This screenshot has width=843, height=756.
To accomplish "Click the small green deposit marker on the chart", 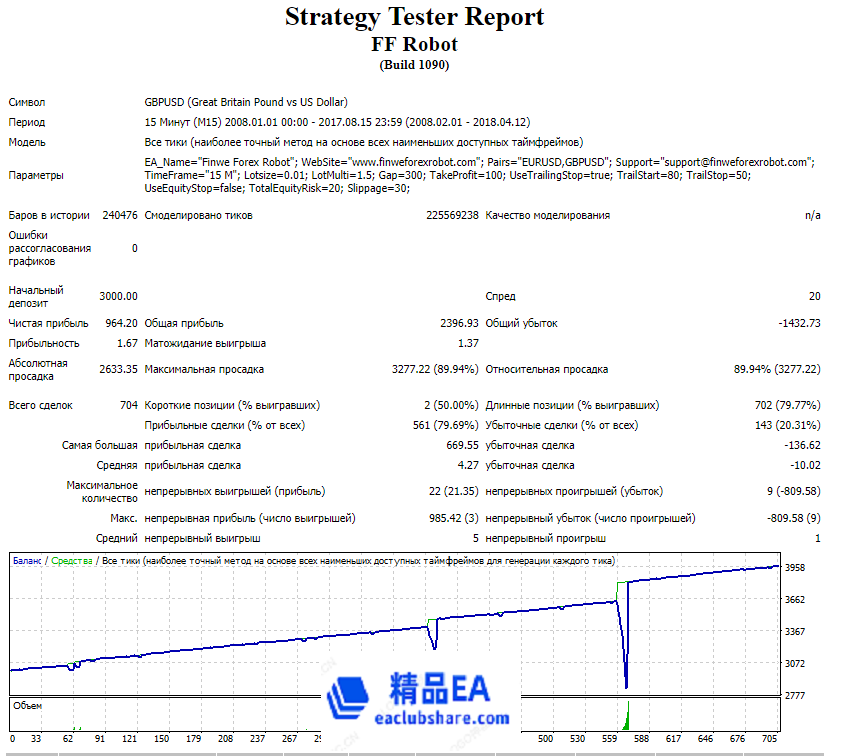I will 10,671.
